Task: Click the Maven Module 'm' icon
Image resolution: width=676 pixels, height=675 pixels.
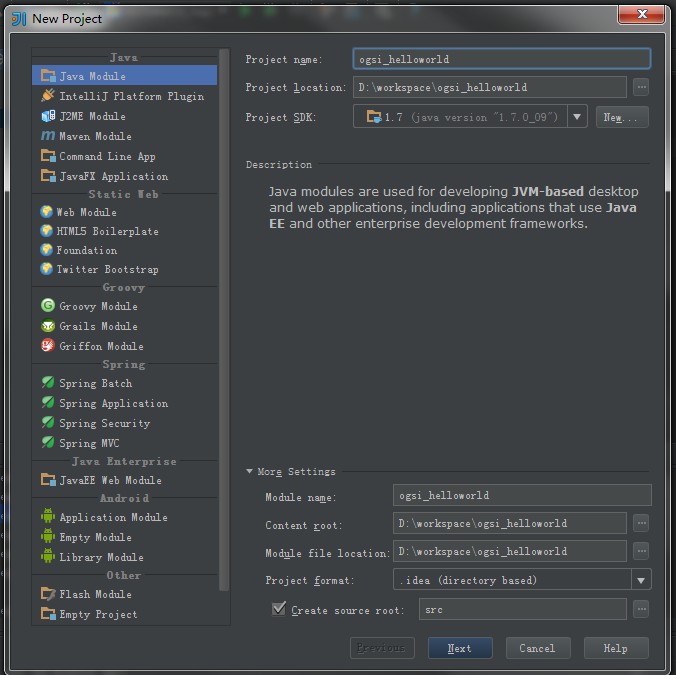Action: point(48,136)
